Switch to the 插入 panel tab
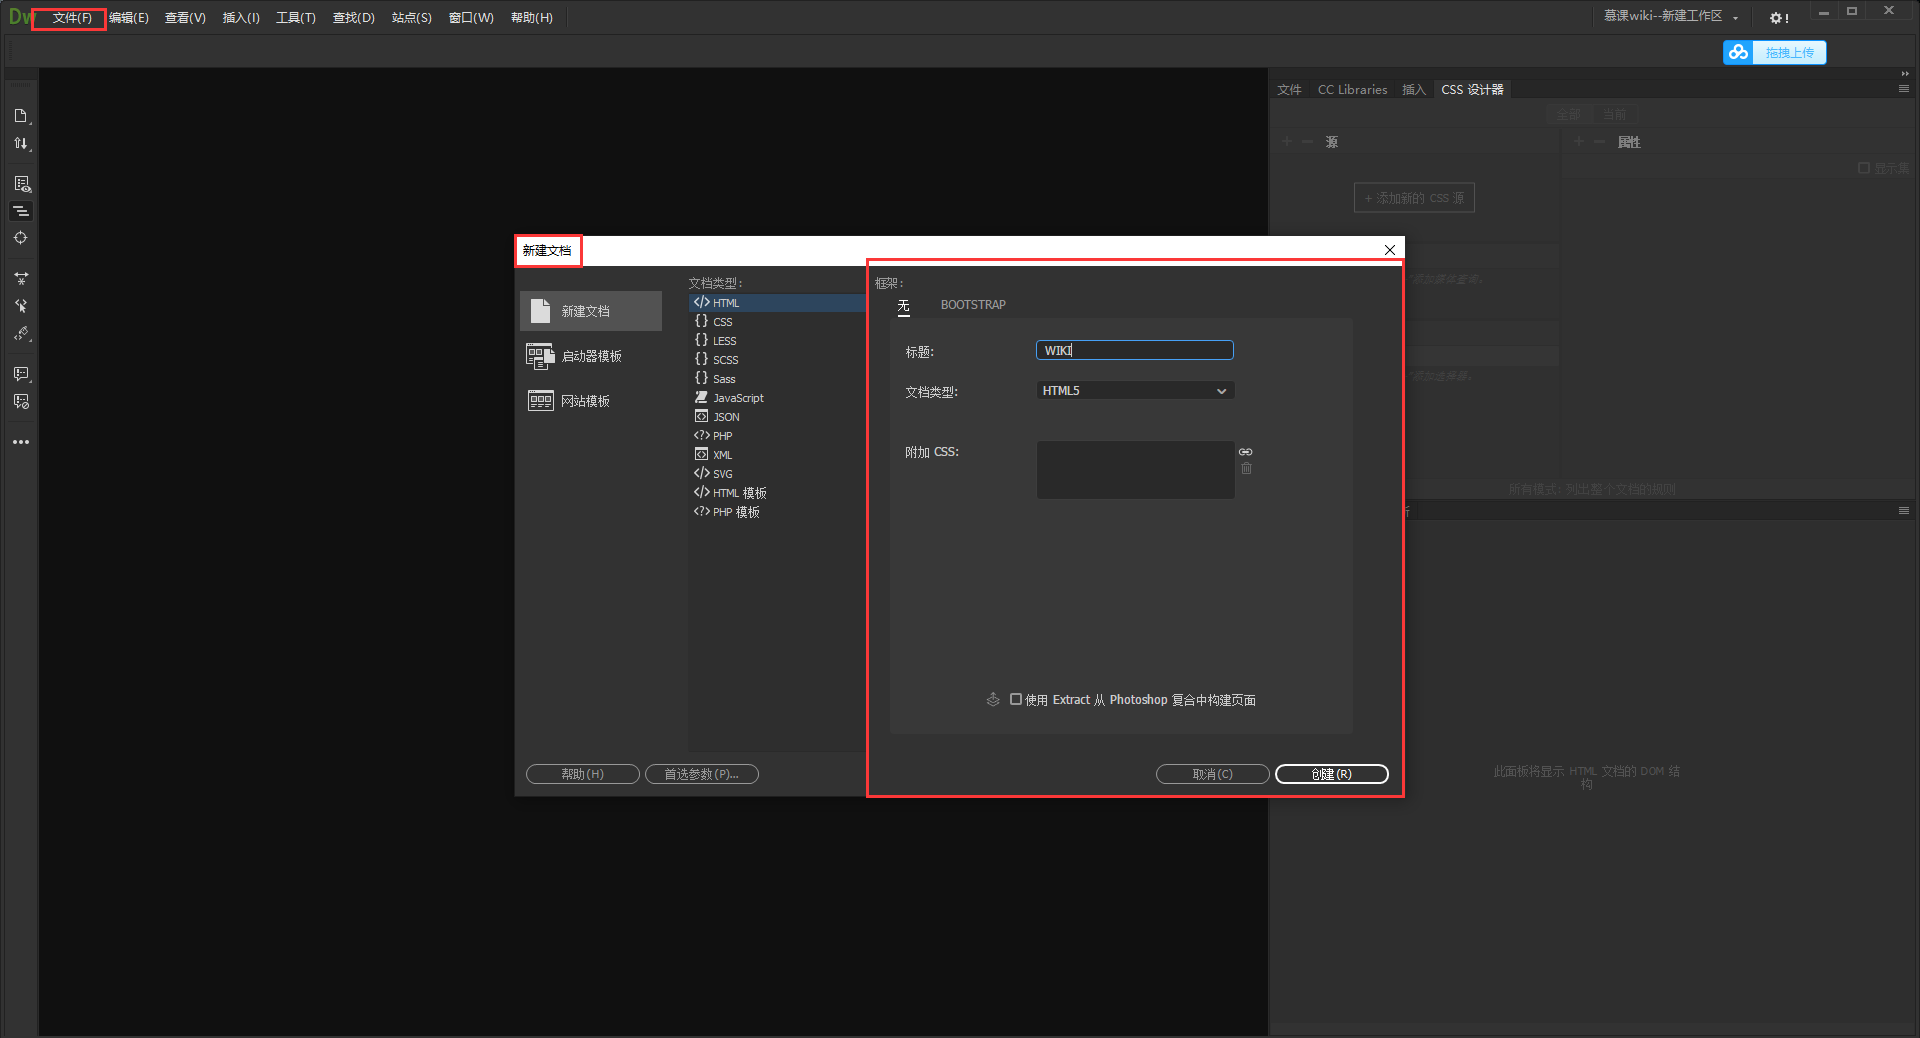This screenshot has height=1038, width=1920. 1413,90
